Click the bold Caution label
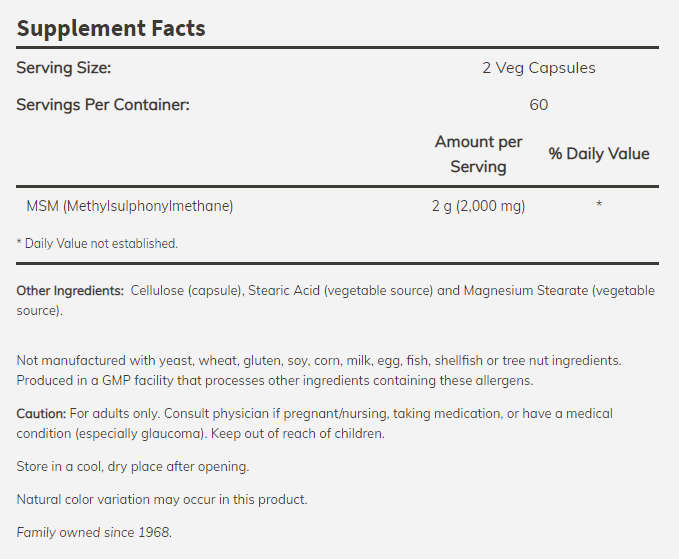The height and width of the screenshot is (559, 679). [x=42, y=413]
